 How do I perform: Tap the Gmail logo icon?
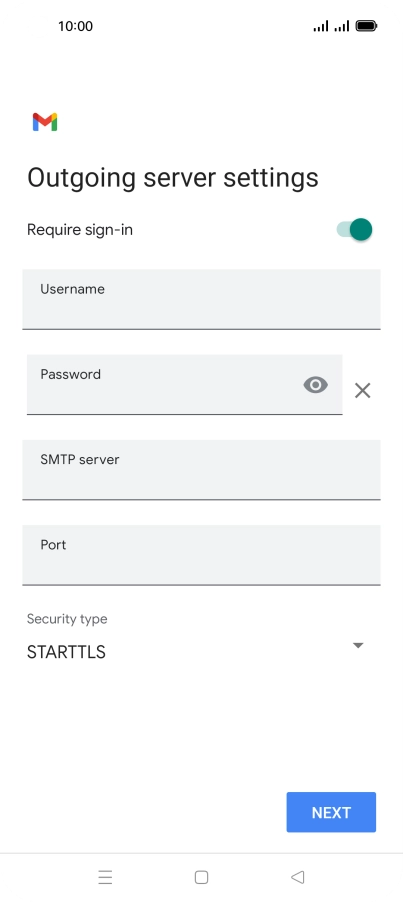(x=45, y=122)
